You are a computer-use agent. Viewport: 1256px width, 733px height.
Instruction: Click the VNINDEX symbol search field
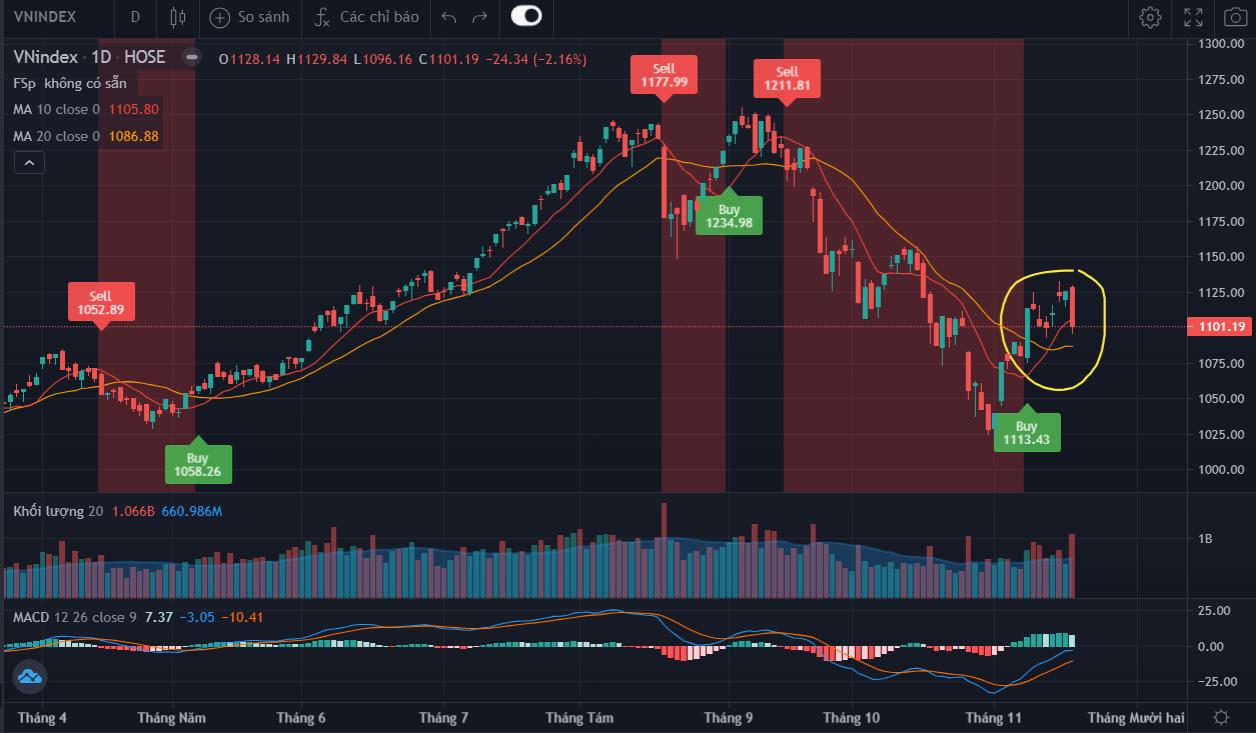(50, 17)
